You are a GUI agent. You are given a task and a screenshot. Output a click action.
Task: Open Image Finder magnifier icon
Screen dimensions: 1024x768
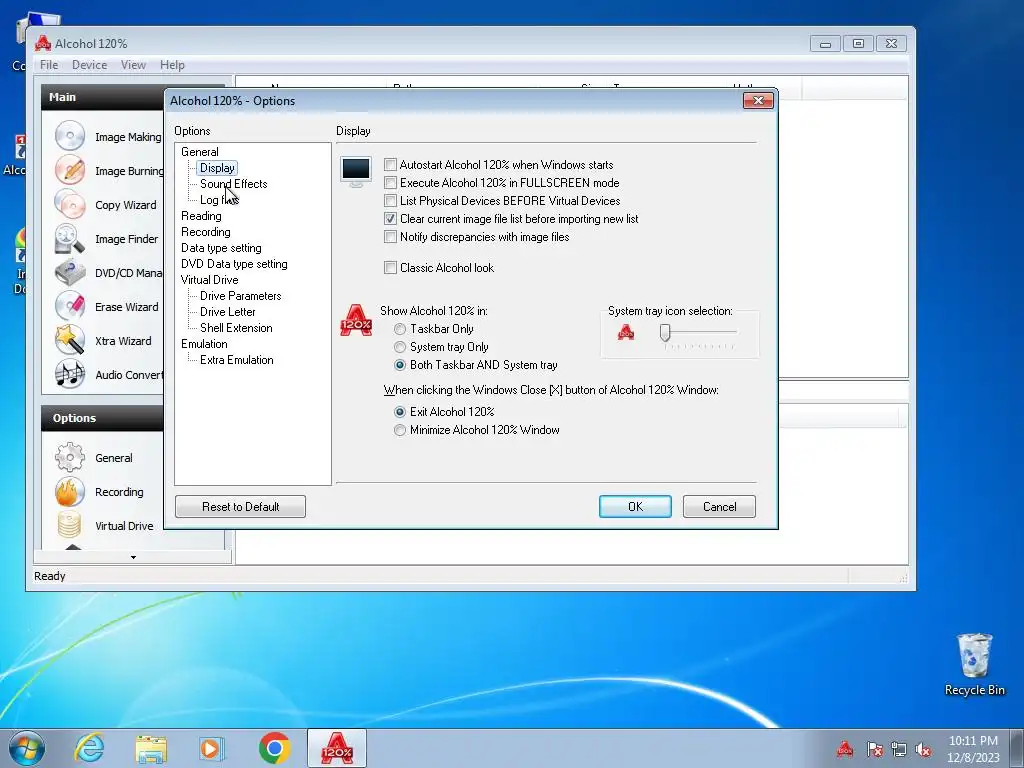70,239
